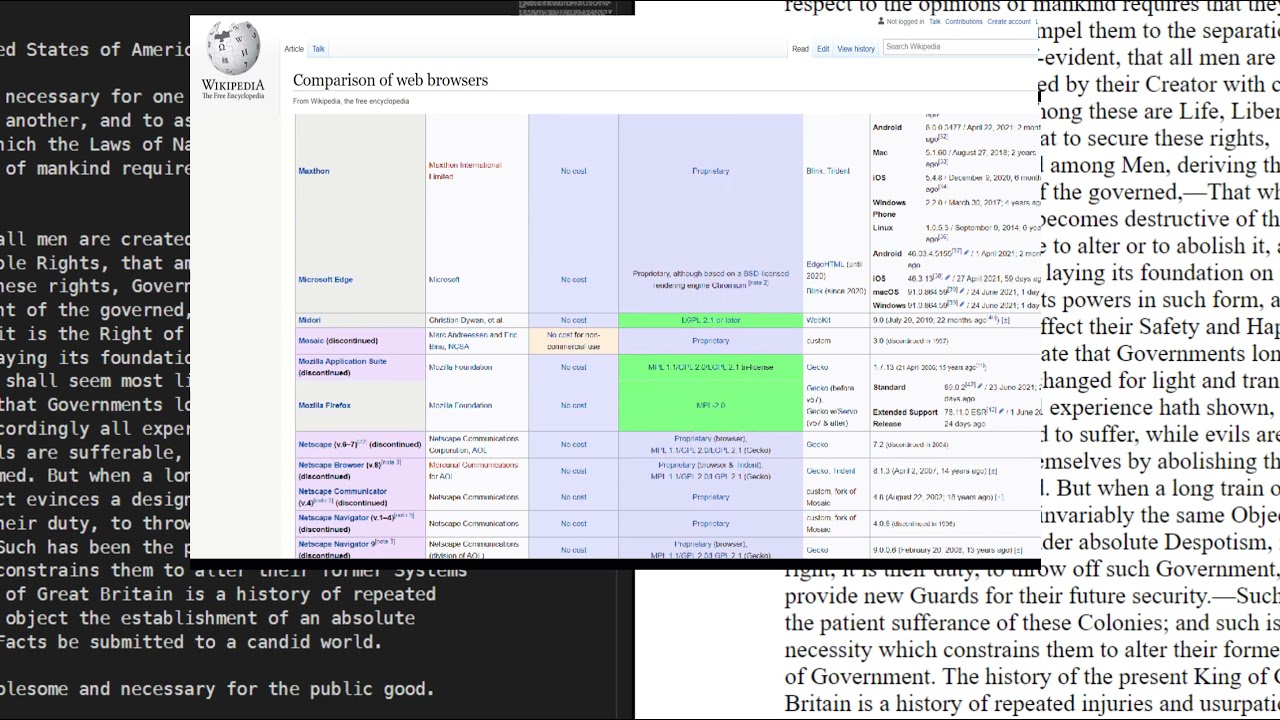Open the View history tab
Screen dimensions: 1280x720
(x=856, y=49)
